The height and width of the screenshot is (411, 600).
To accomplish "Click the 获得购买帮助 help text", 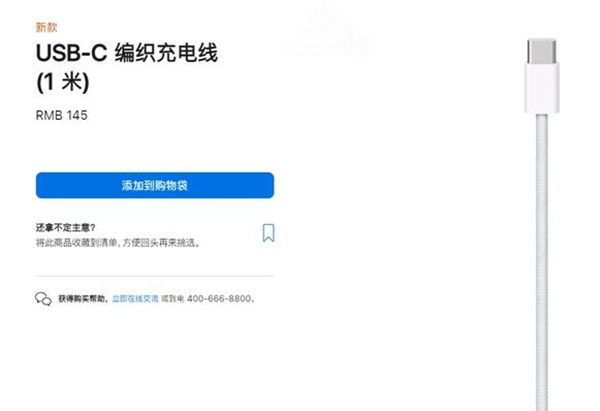I will coord(82,298).
